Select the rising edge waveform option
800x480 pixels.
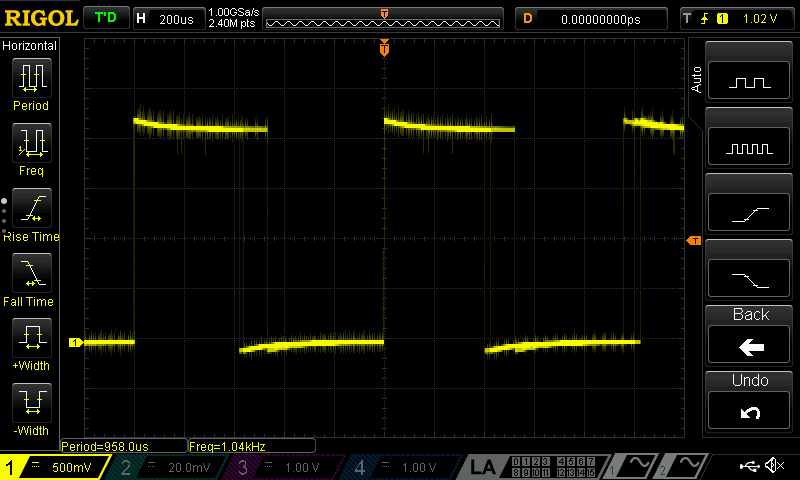click(x=750, y=213)
